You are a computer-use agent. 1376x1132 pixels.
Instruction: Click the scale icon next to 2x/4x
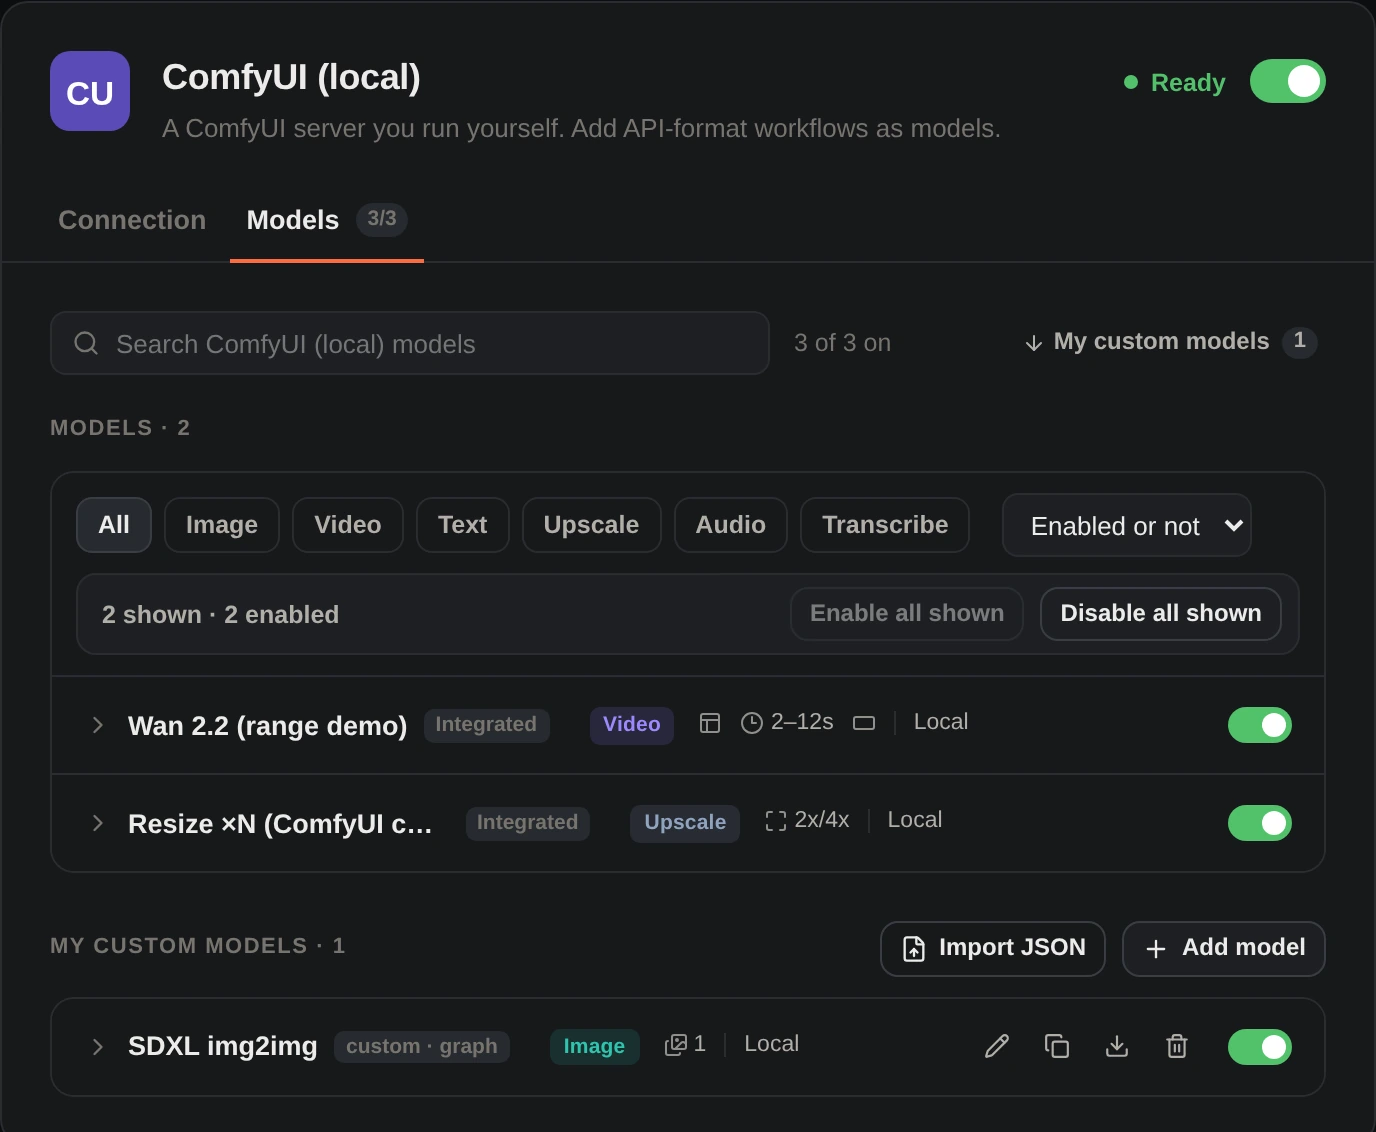(776, 821)
